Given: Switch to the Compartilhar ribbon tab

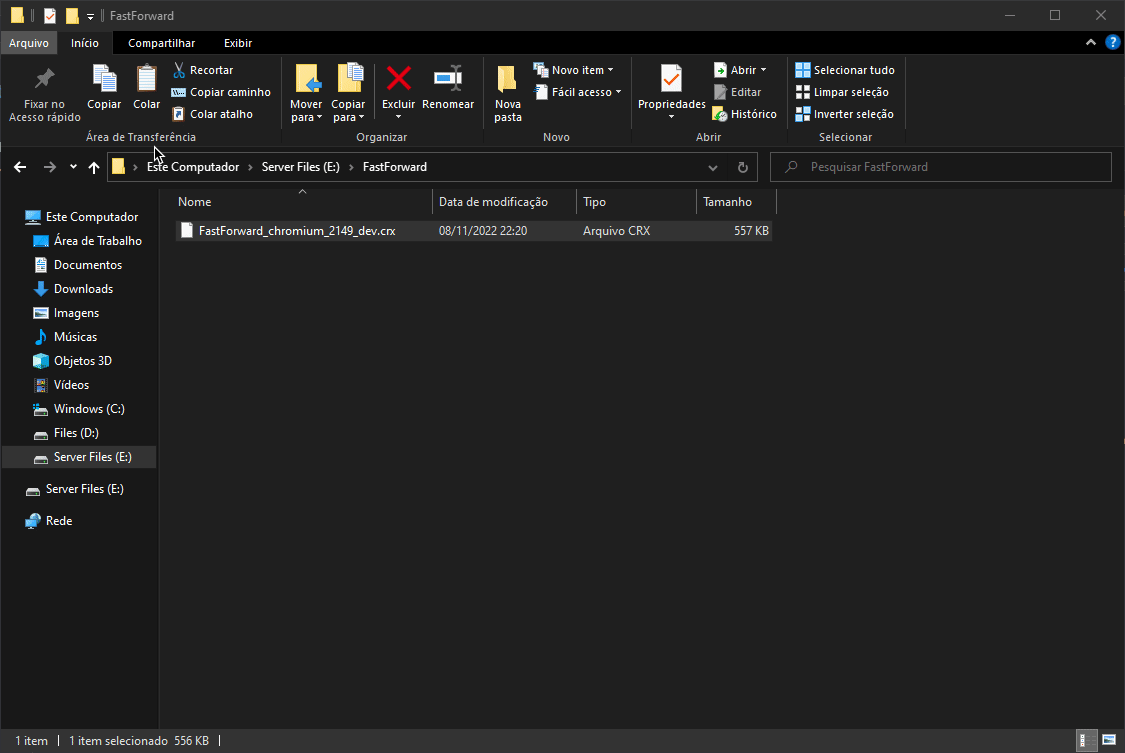Looking at the screenshot, I should [161, 43].
